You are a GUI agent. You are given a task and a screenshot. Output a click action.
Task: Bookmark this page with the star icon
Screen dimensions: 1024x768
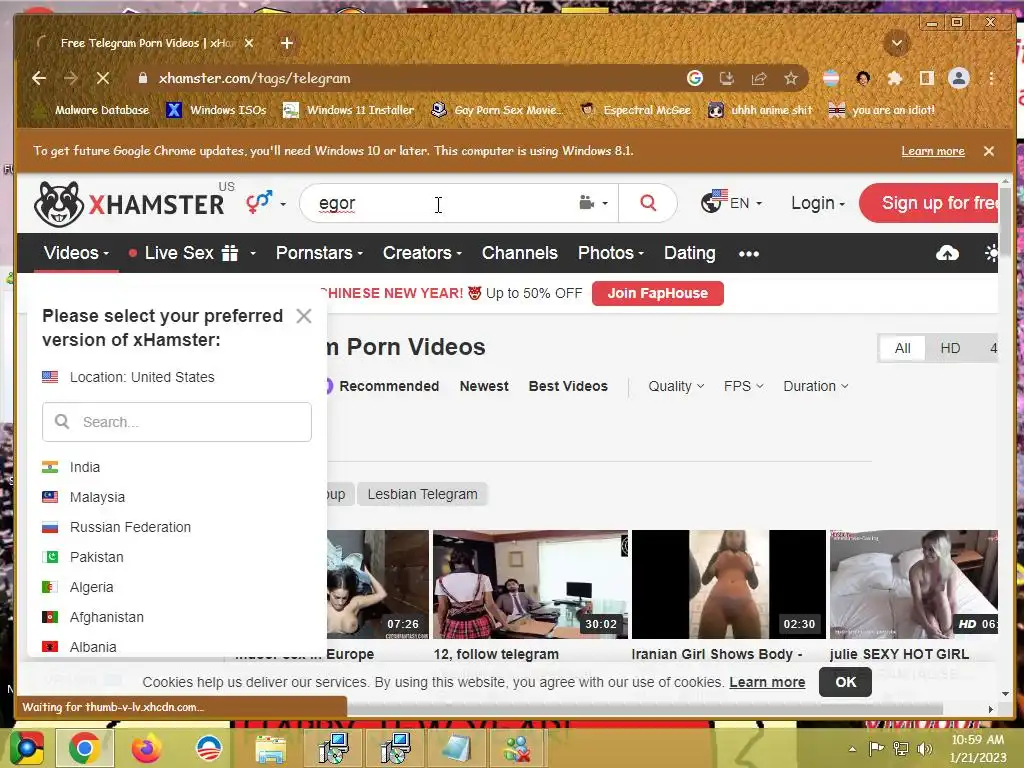pos(791,78)
